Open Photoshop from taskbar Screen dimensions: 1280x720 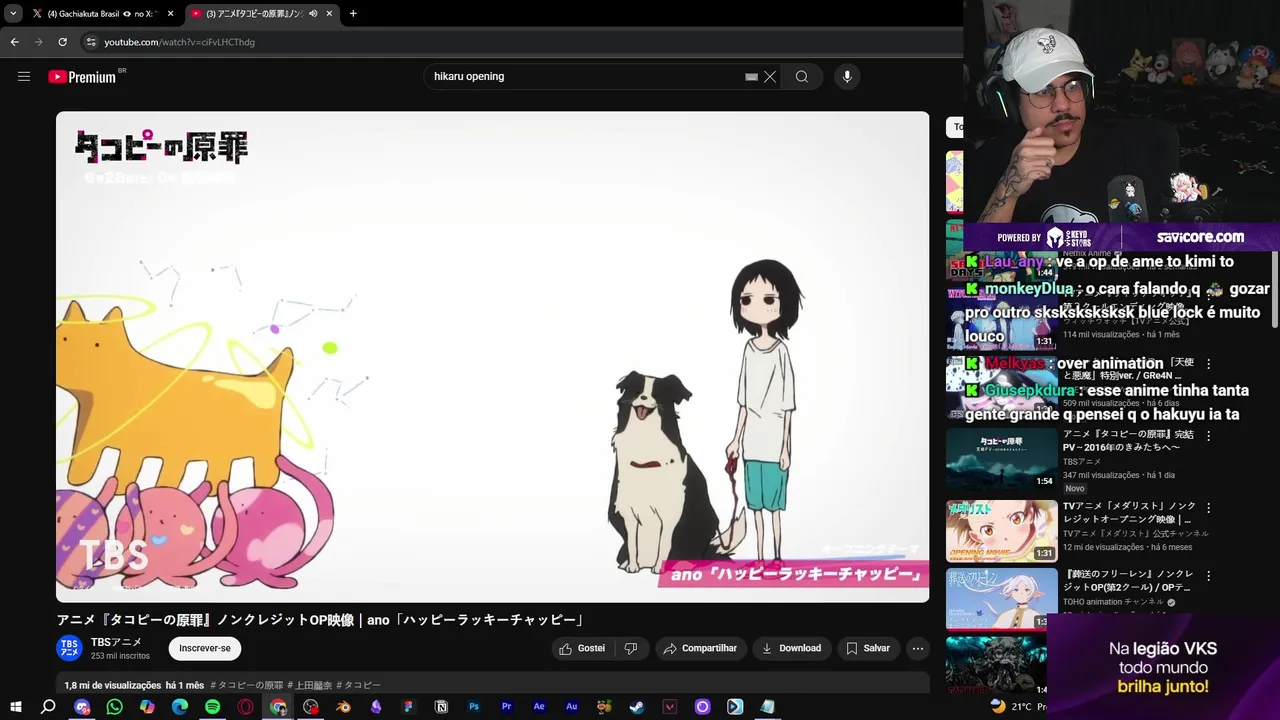474,706
